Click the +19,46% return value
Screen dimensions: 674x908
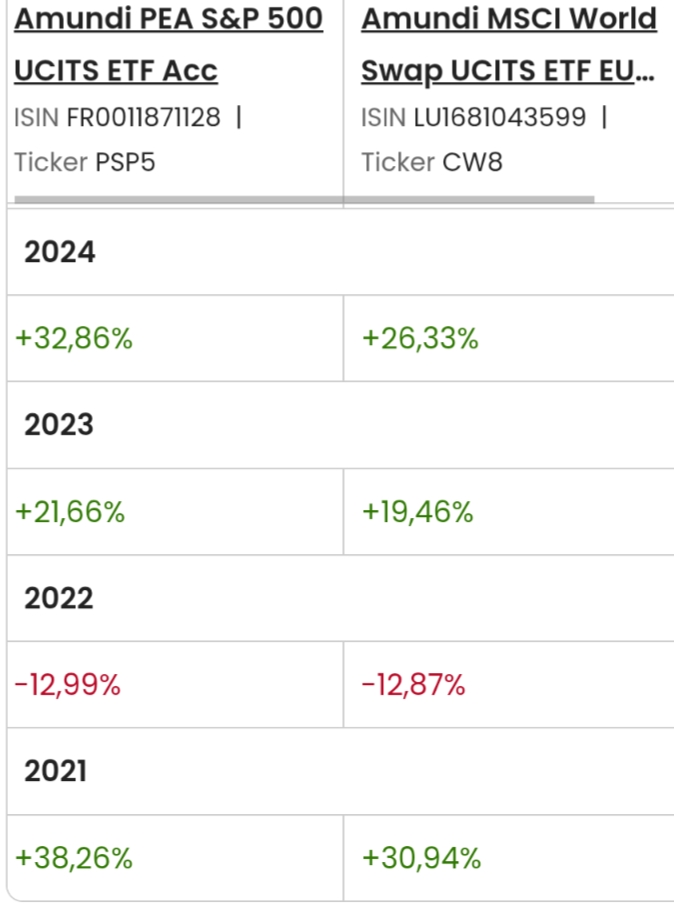417,512
